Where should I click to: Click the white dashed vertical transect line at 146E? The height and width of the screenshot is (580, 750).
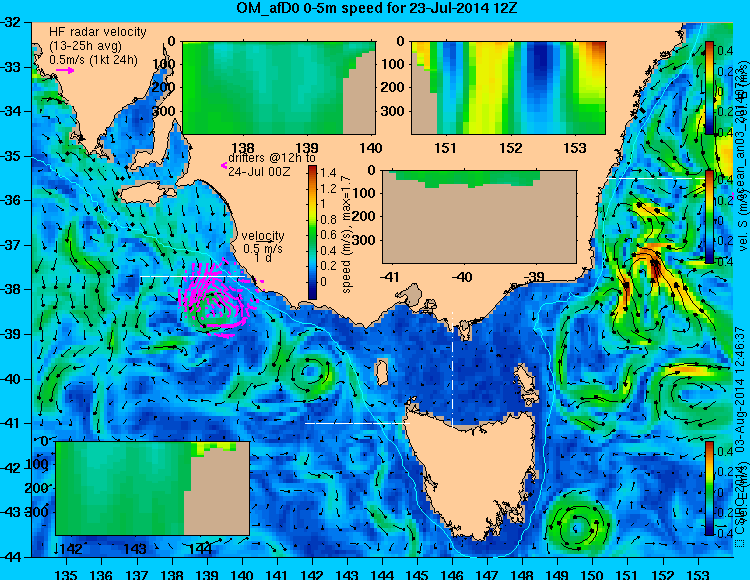tap(452, 368)
